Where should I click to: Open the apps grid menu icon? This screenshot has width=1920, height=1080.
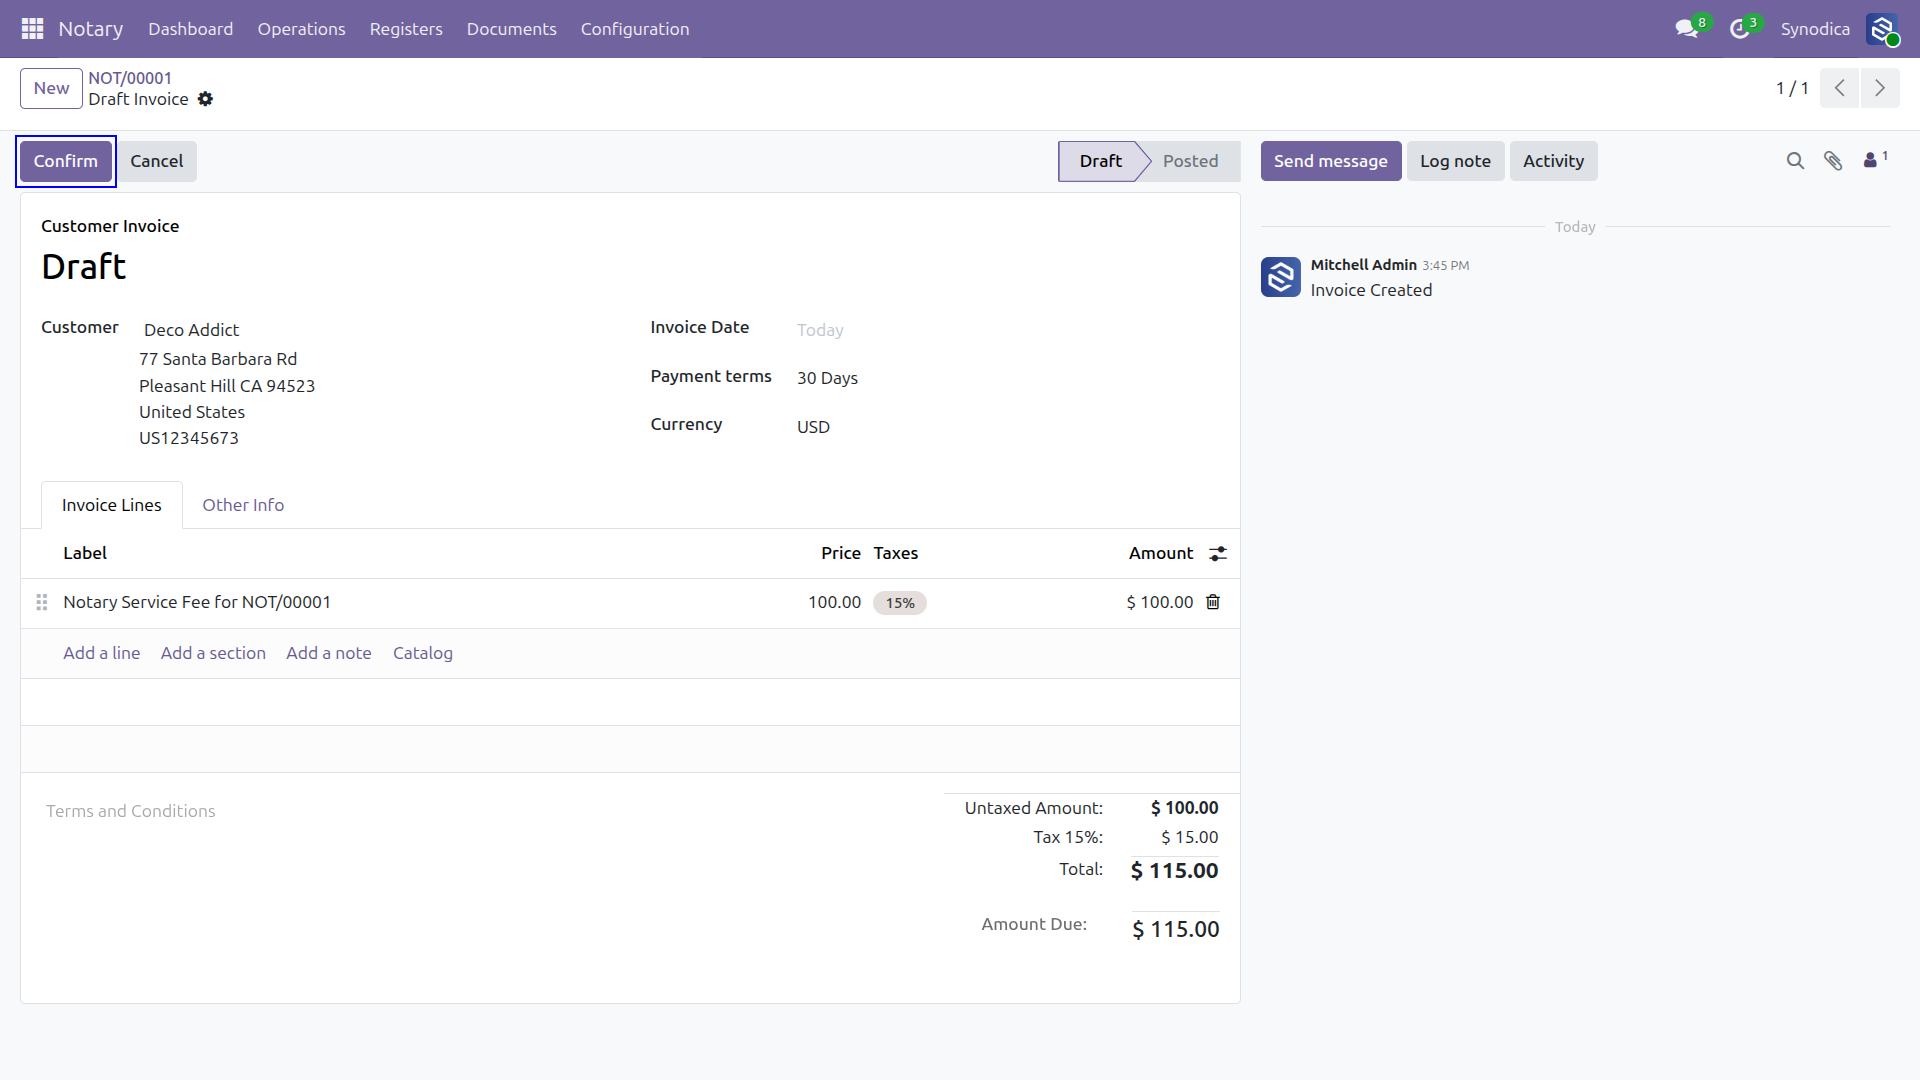[x=32, y=29]
